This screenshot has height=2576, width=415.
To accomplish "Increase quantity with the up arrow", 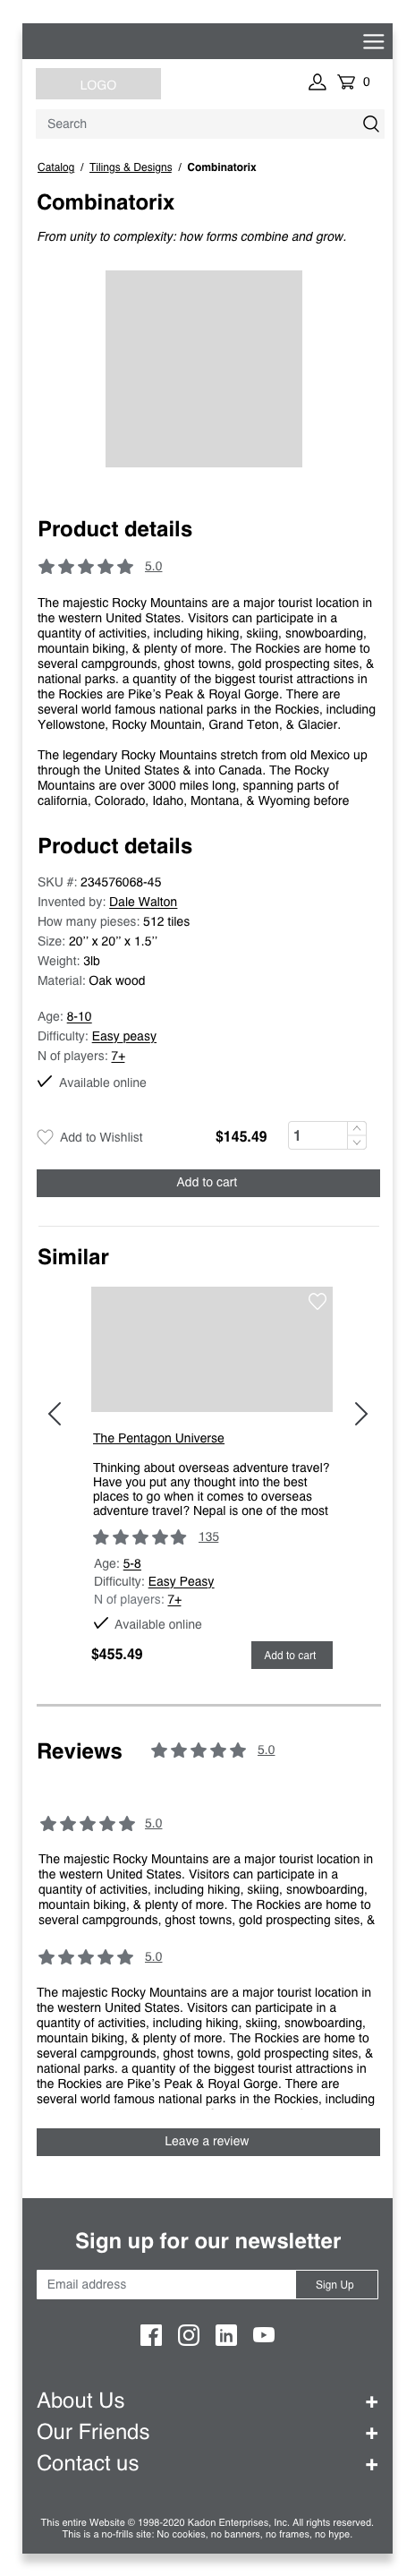I will tap(357, 1128).
